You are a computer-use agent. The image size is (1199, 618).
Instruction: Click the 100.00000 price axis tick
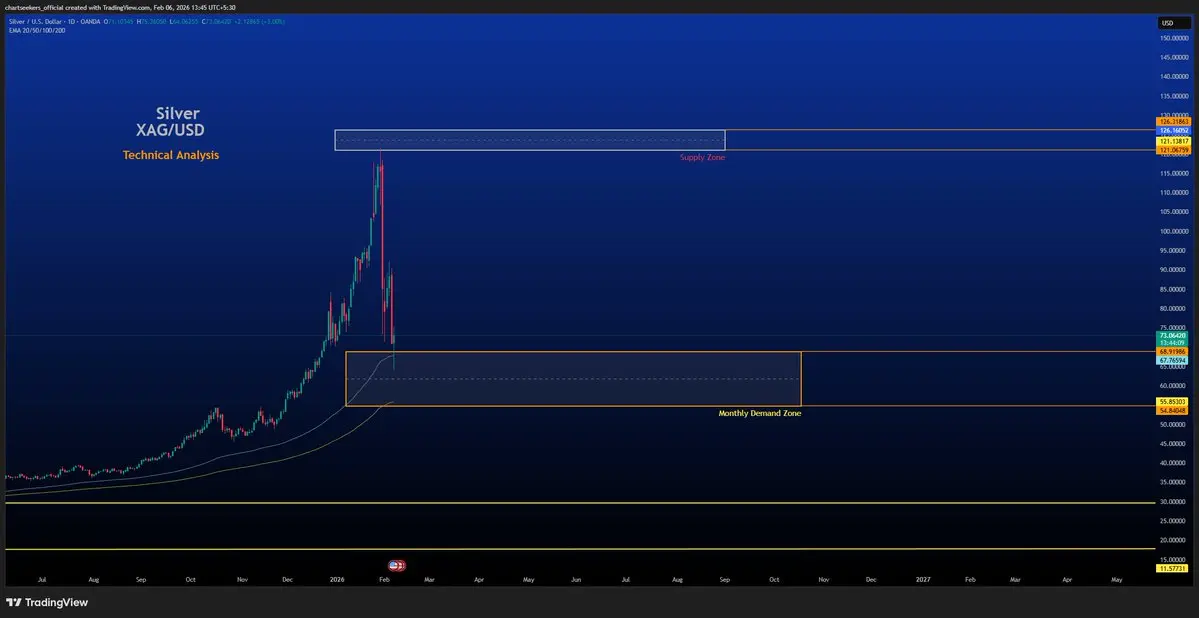[1175, 231]
